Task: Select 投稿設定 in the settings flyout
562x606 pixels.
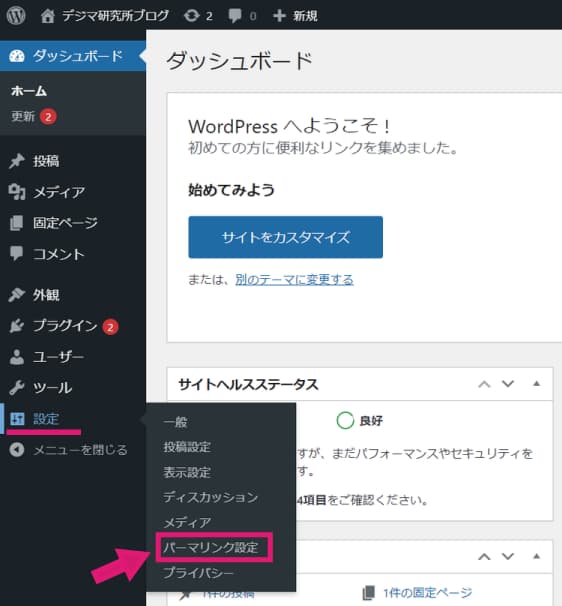Action: (x=187, y=447)
